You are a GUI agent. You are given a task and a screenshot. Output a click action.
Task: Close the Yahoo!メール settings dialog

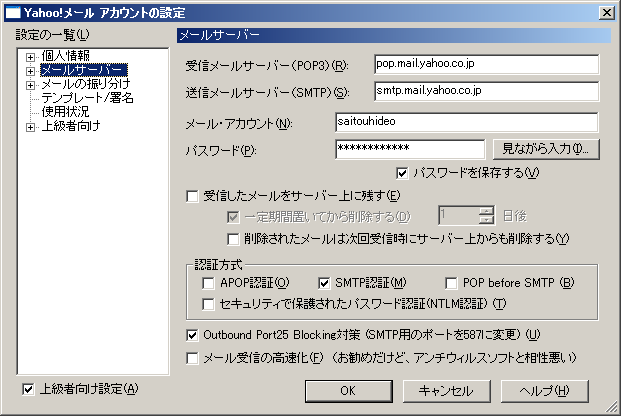point(606,11)
